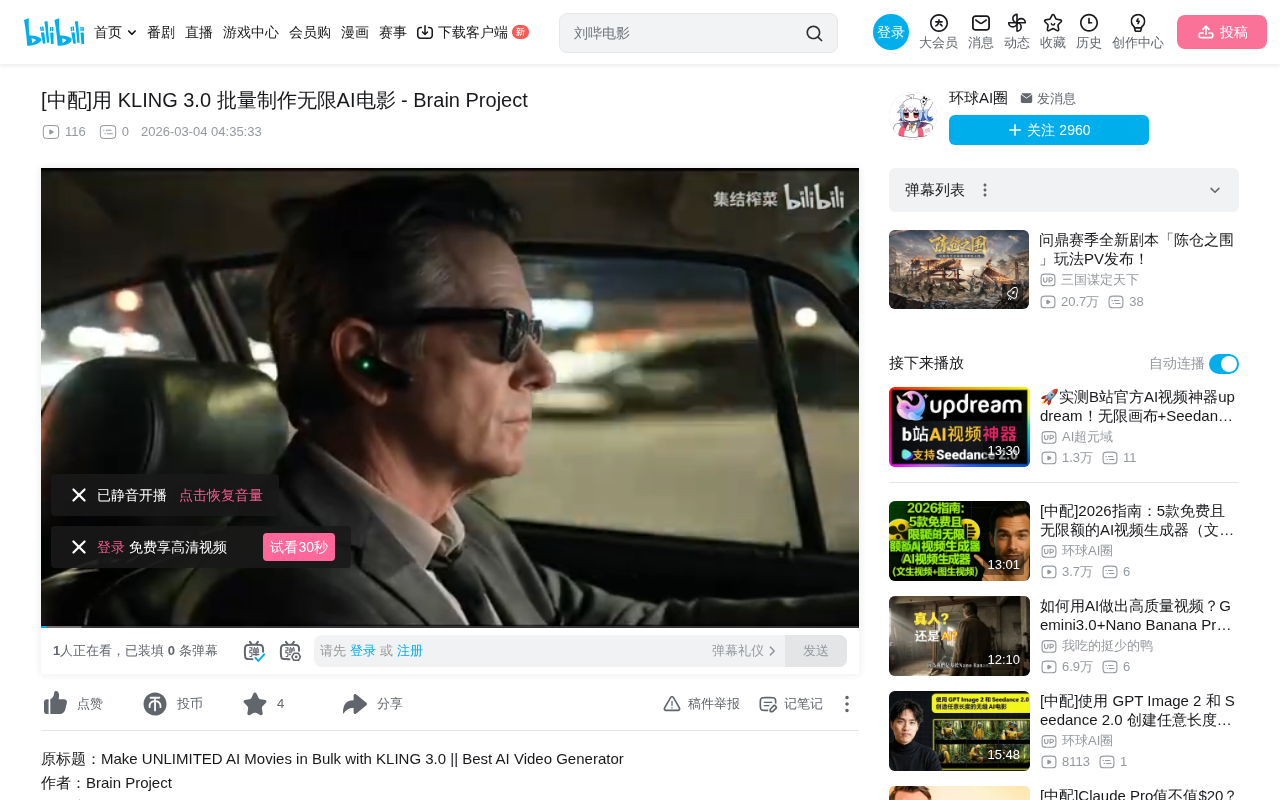Screen dimensions: 1280x800
Task: Open GPT Image 2 Seedance video thumbnail
Action: 959,731
